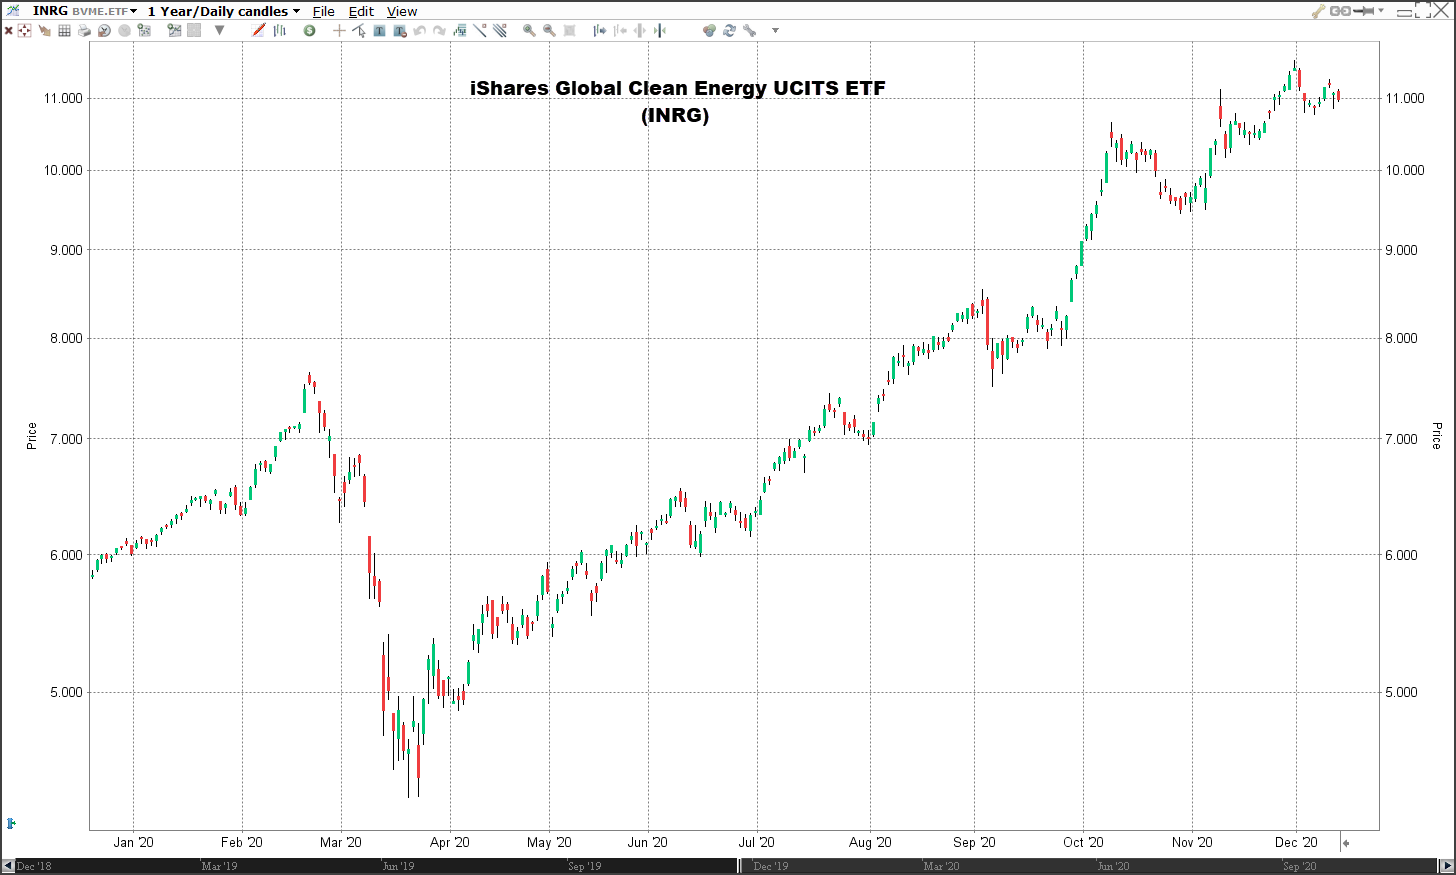1456x875 pixels.
Task: Click the scrollbar left arrow button
Action: (8, 866)
